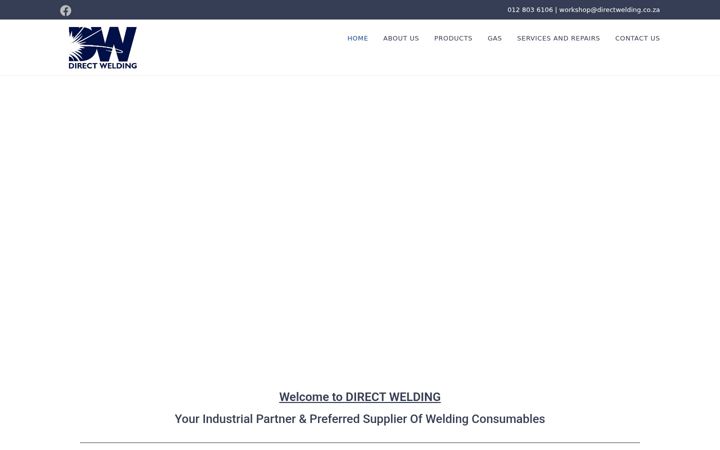Select the Industrial Partner tagline text

click(360, 419)
